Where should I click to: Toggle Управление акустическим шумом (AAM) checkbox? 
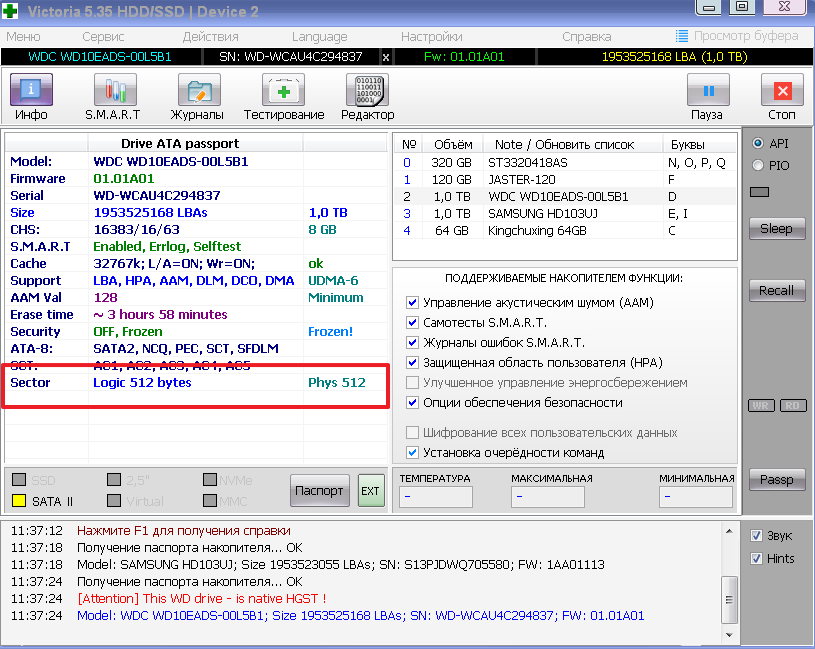tap(412, 302)
